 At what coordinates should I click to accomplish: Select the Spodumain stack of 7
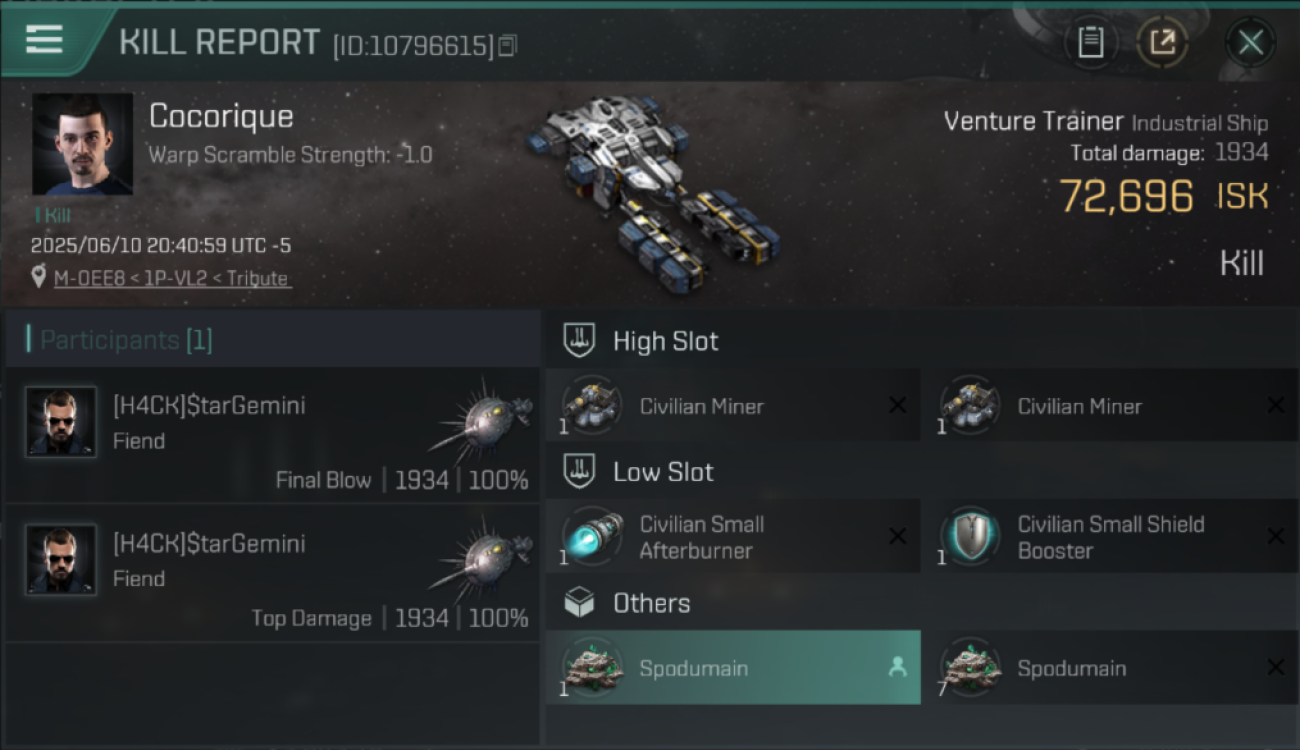click(x=1110, y=667)
